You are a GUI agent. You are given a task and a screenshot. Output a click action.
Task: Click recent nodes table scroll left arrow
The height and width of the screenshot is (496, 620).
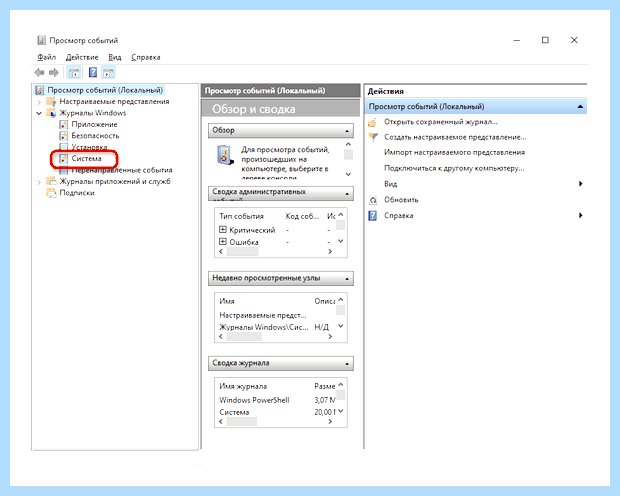221,337
